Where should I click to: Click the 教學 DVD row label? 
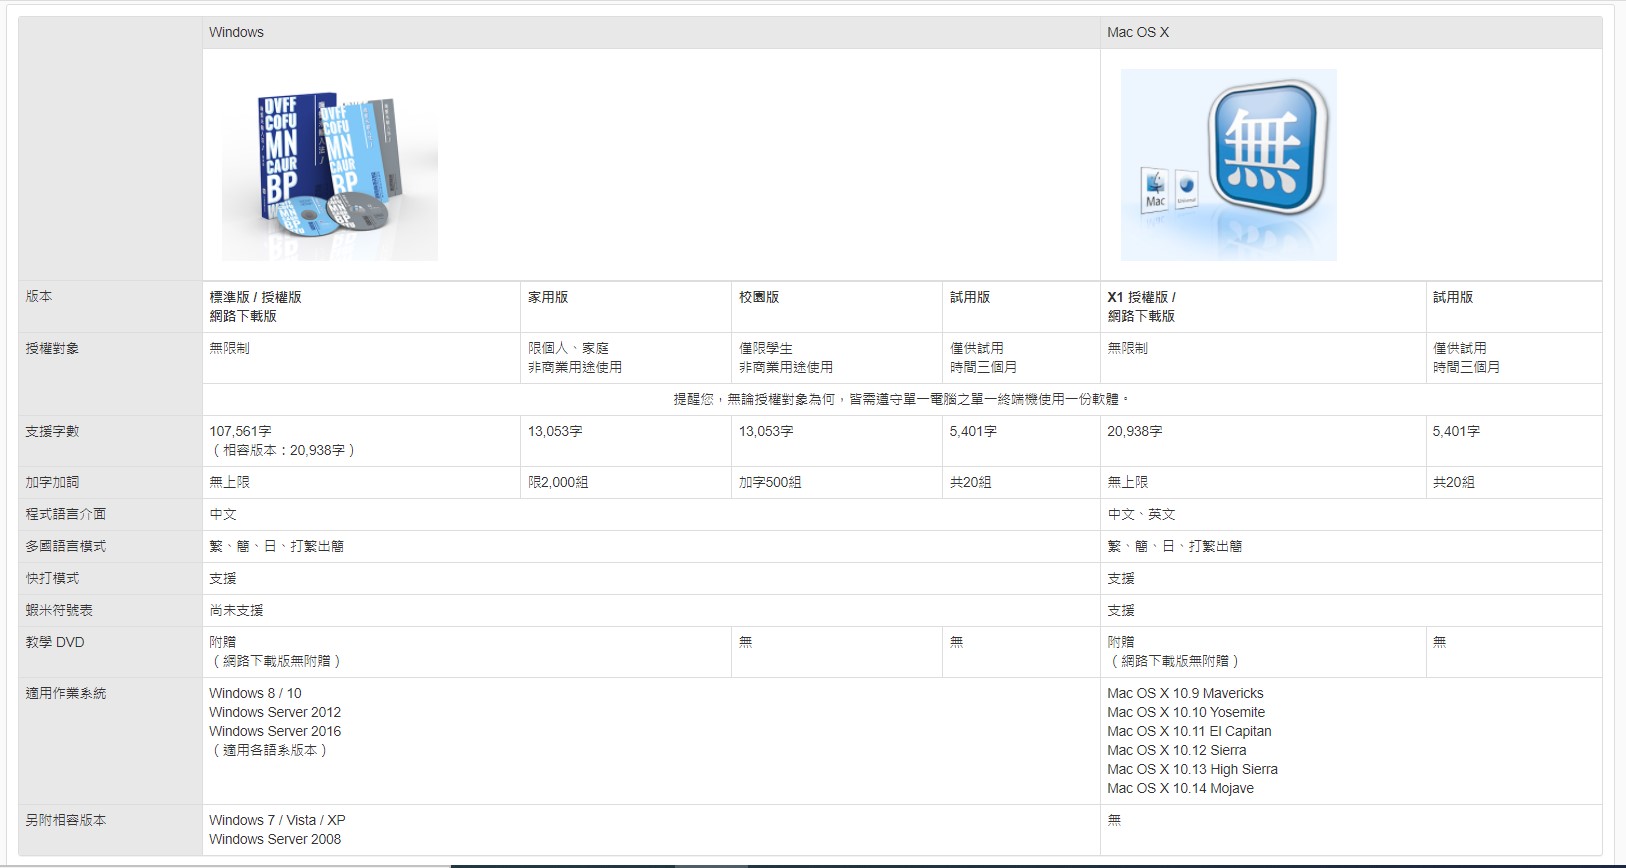(x=55, y=642)
